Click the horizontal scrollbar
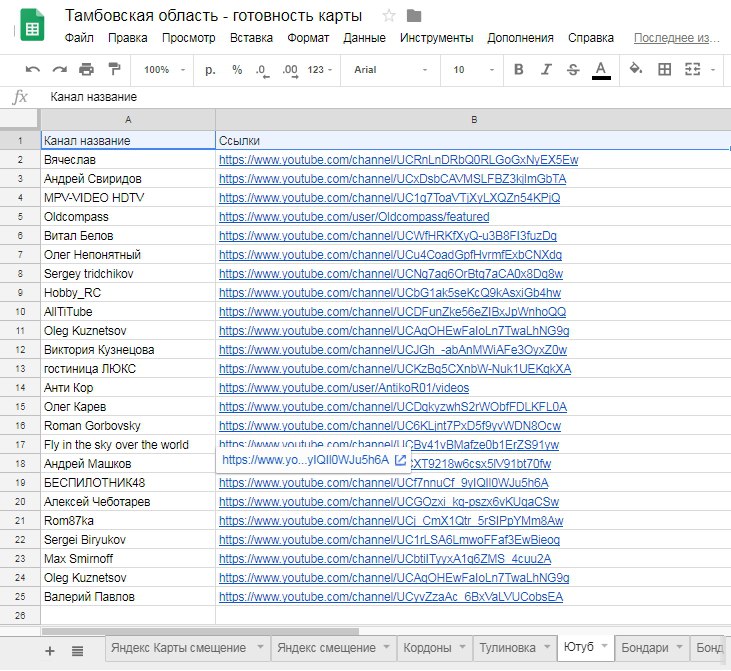This screenshot has height=671, width=731. point(200,632)
